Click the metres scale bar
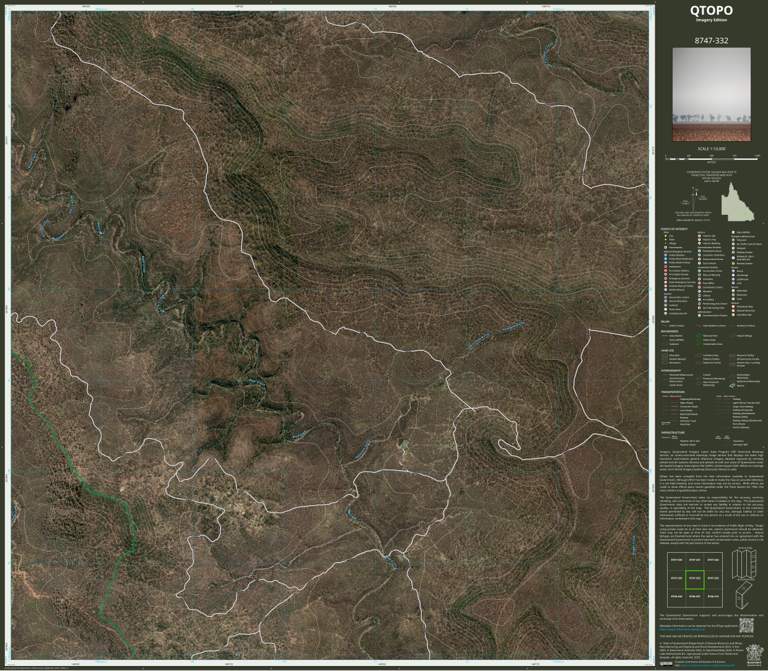The width and height of the screenshot is (768, 671). pyautogui.click(x=713, y=158)
